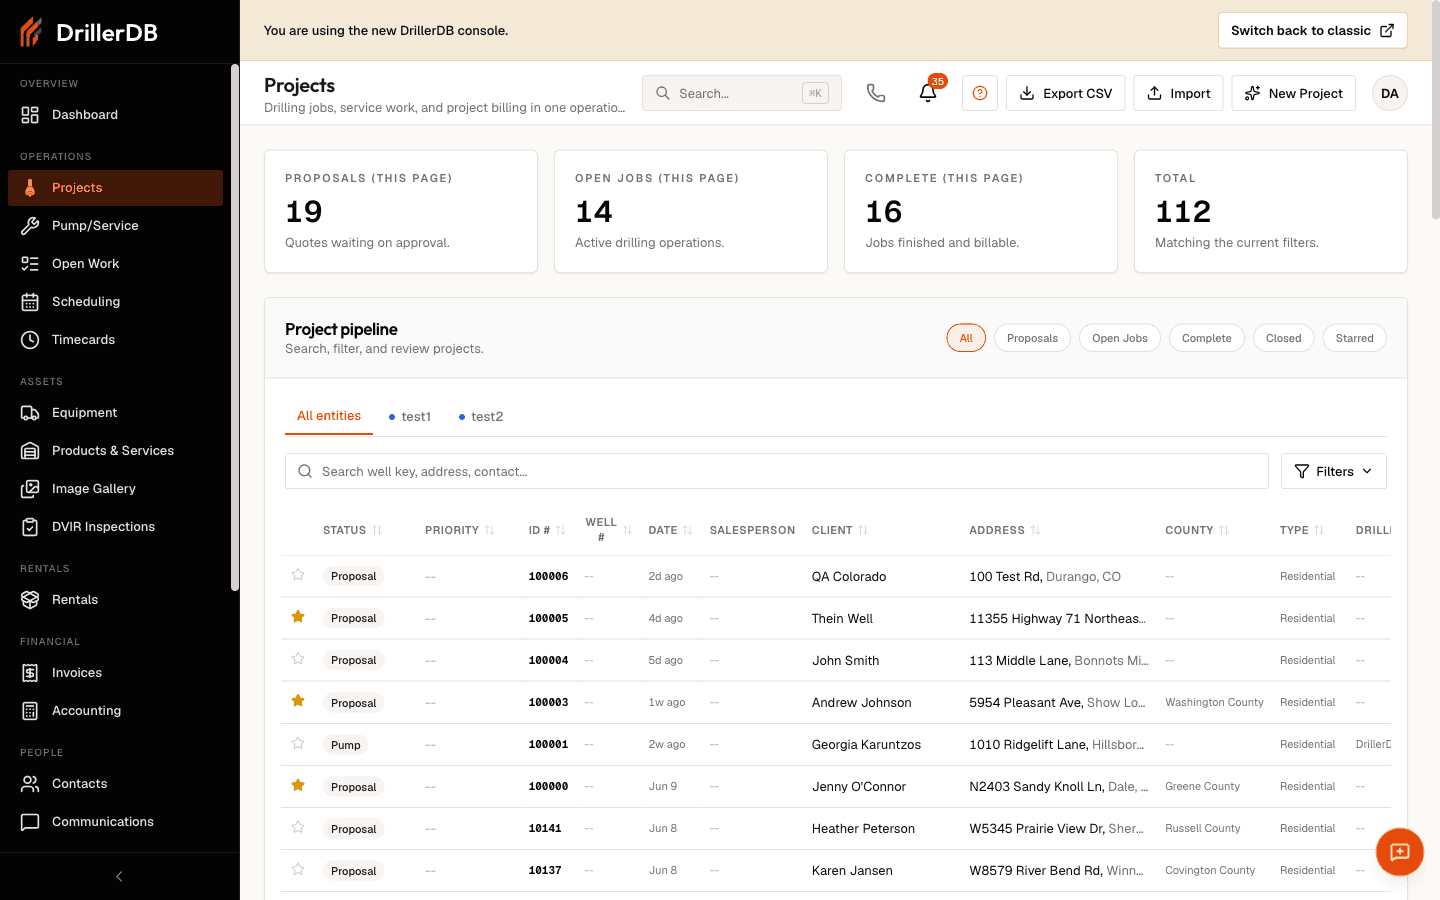
Task: Unstar the Andrew Johnson project
Action: 298,701
